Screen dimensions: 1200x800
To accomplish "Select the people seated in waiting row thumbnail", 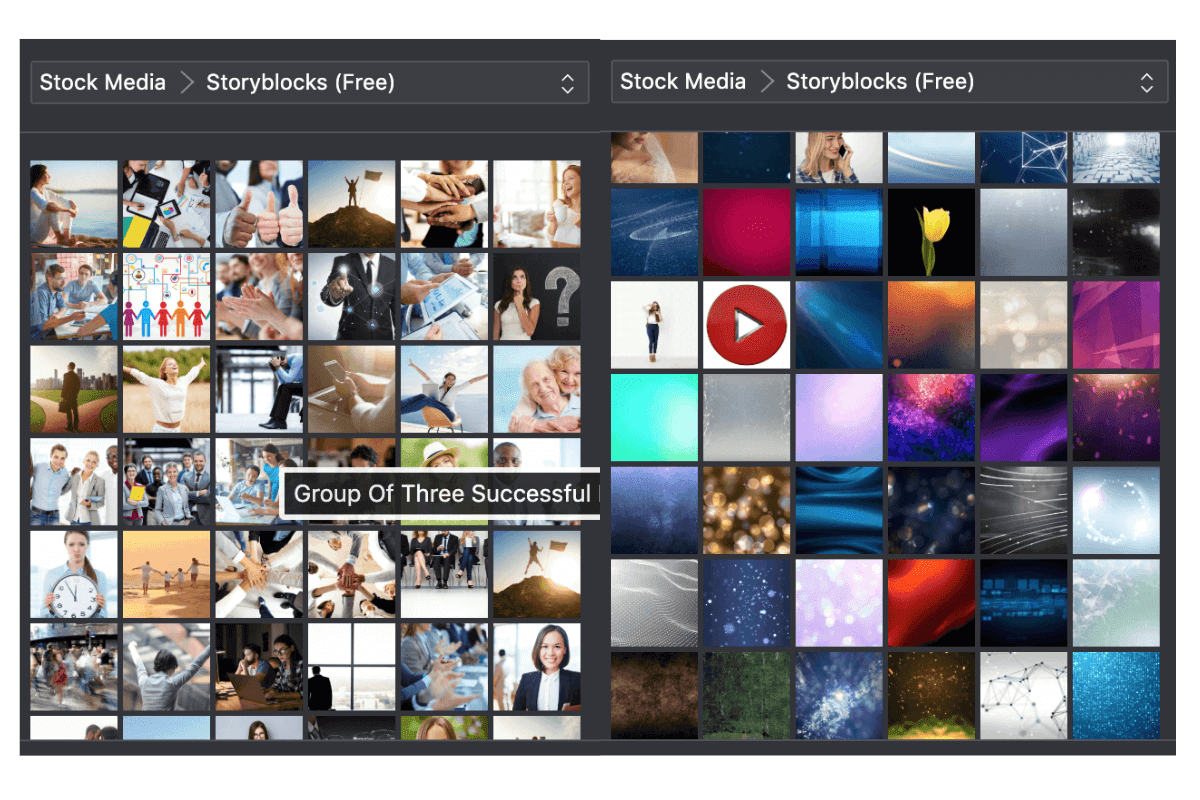I will click(444, 574).
